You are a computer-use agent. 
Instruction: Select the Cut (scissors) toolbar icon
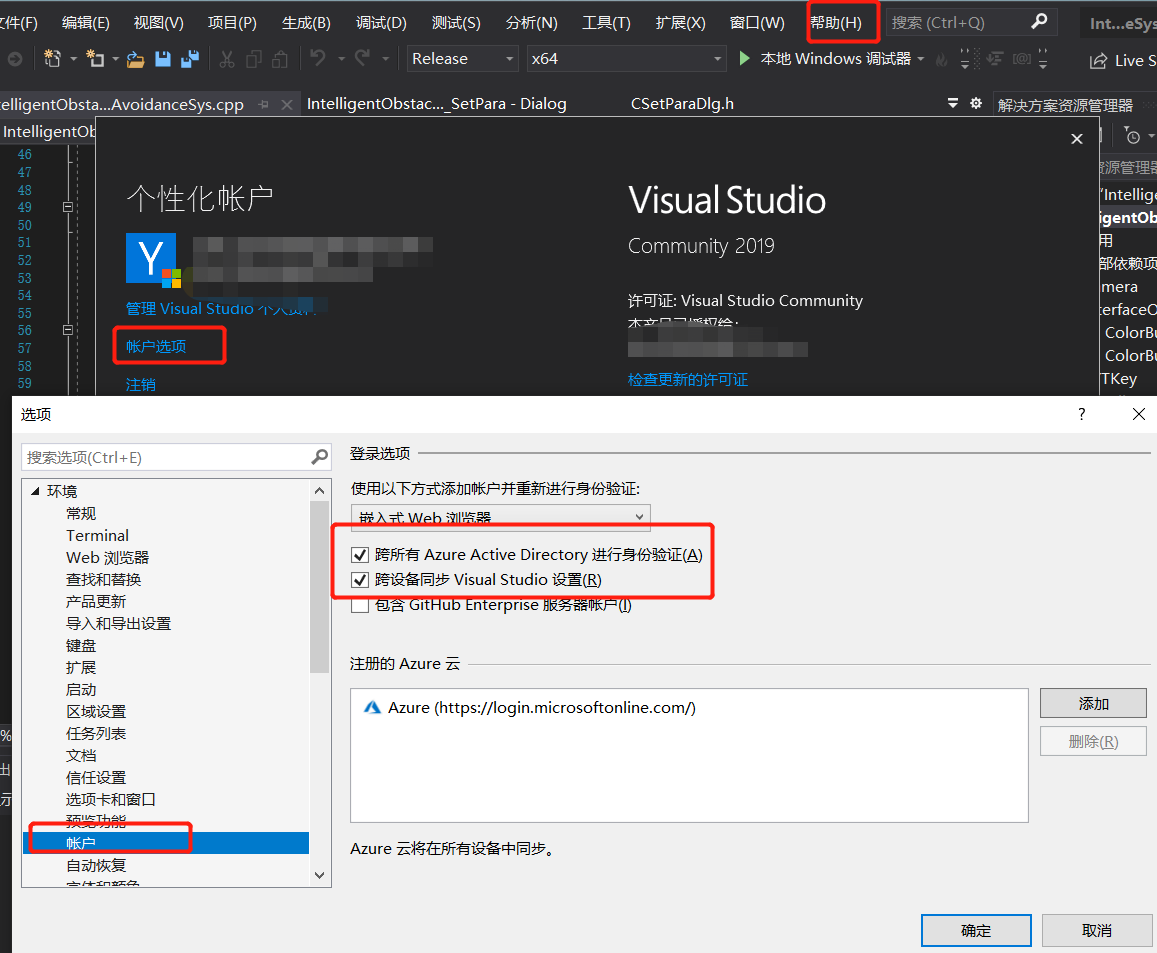(x=225, y=59)
